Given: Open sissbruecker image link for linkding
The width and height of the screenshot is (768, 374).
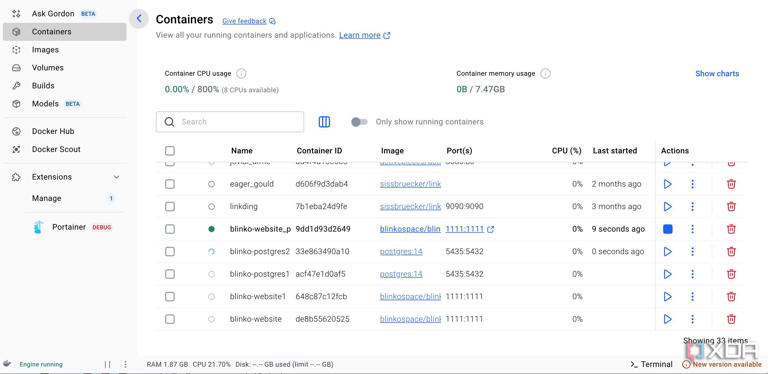Looking at the screenshot, I should pos(410,207).
